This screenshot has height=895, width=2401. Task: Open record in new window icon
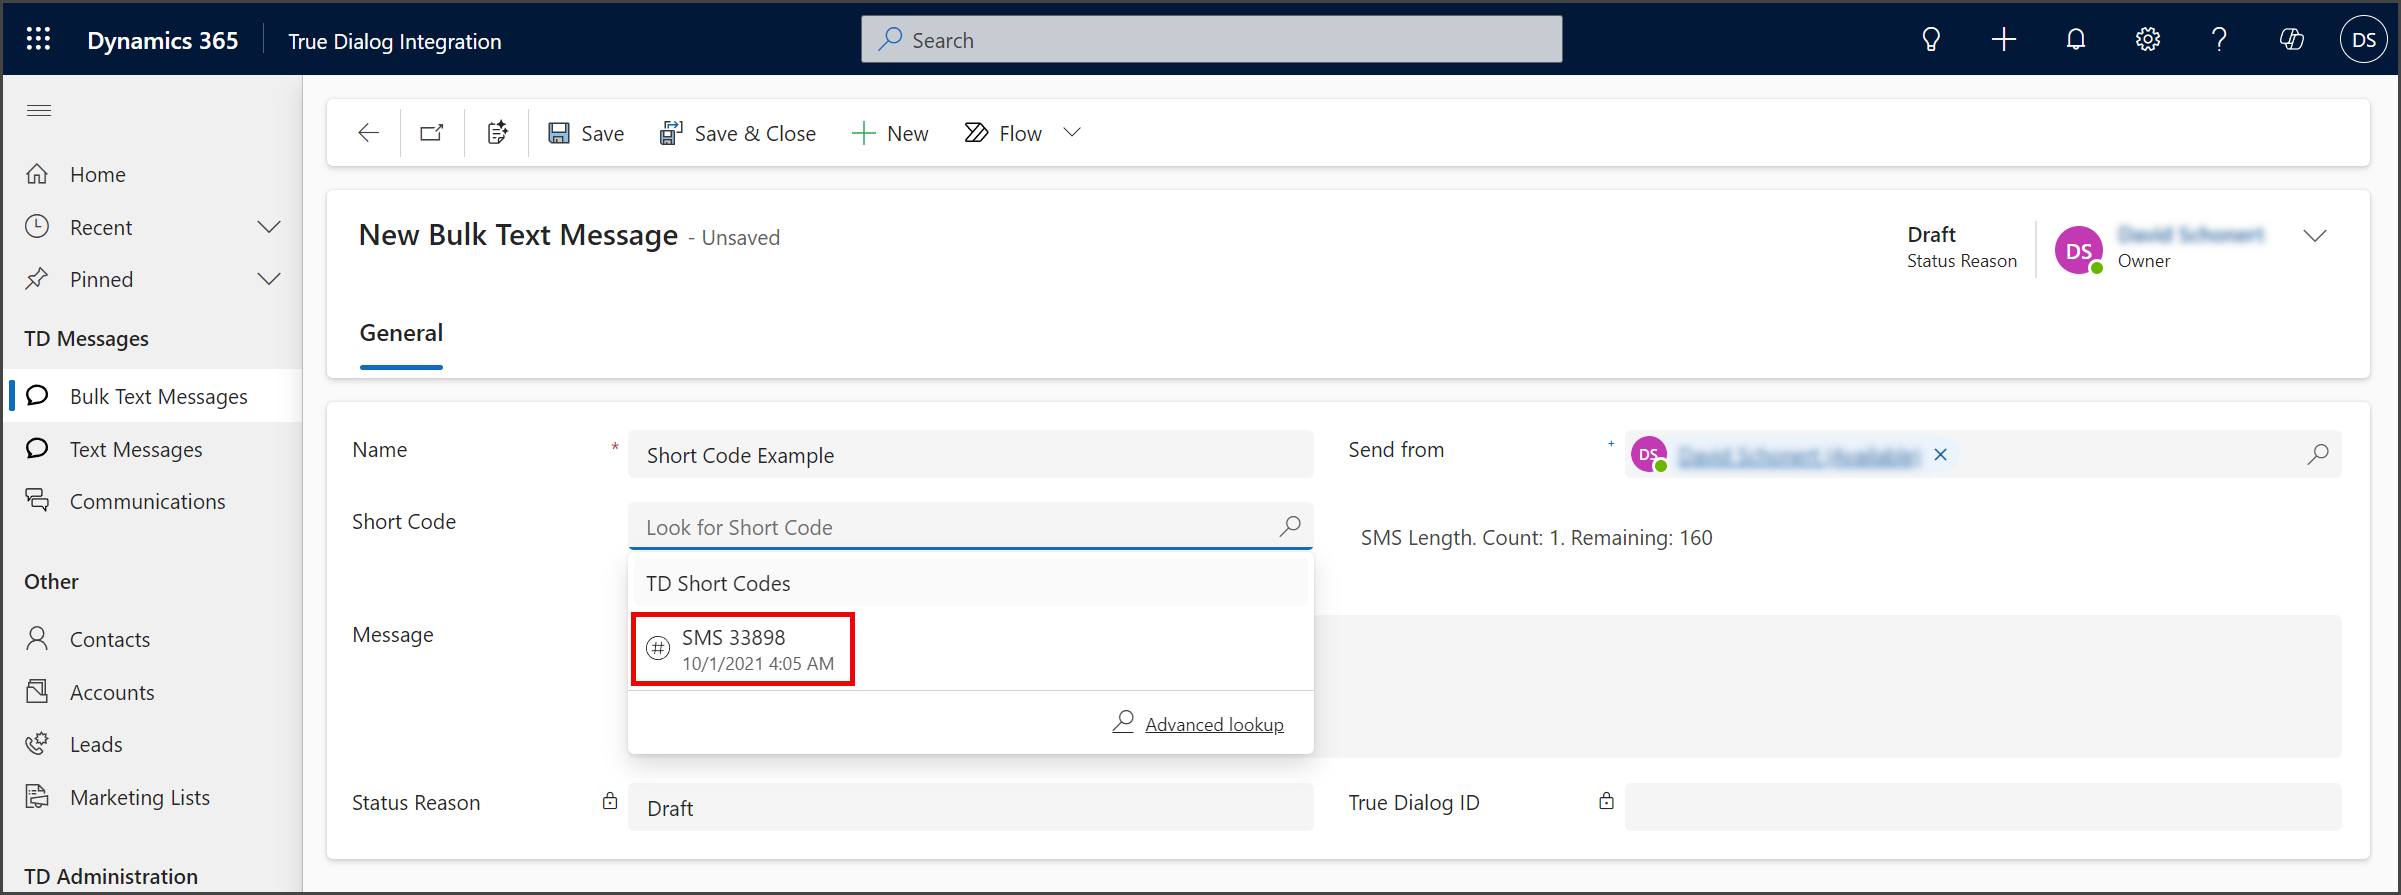[432, 133]
